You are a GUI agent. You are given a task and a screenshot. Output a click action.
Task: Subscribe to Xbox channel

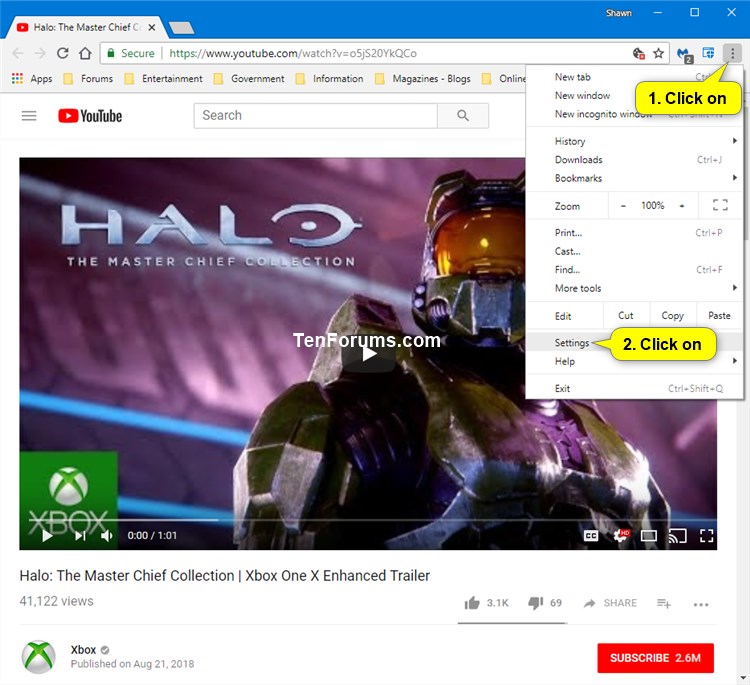tap(655, 658)
